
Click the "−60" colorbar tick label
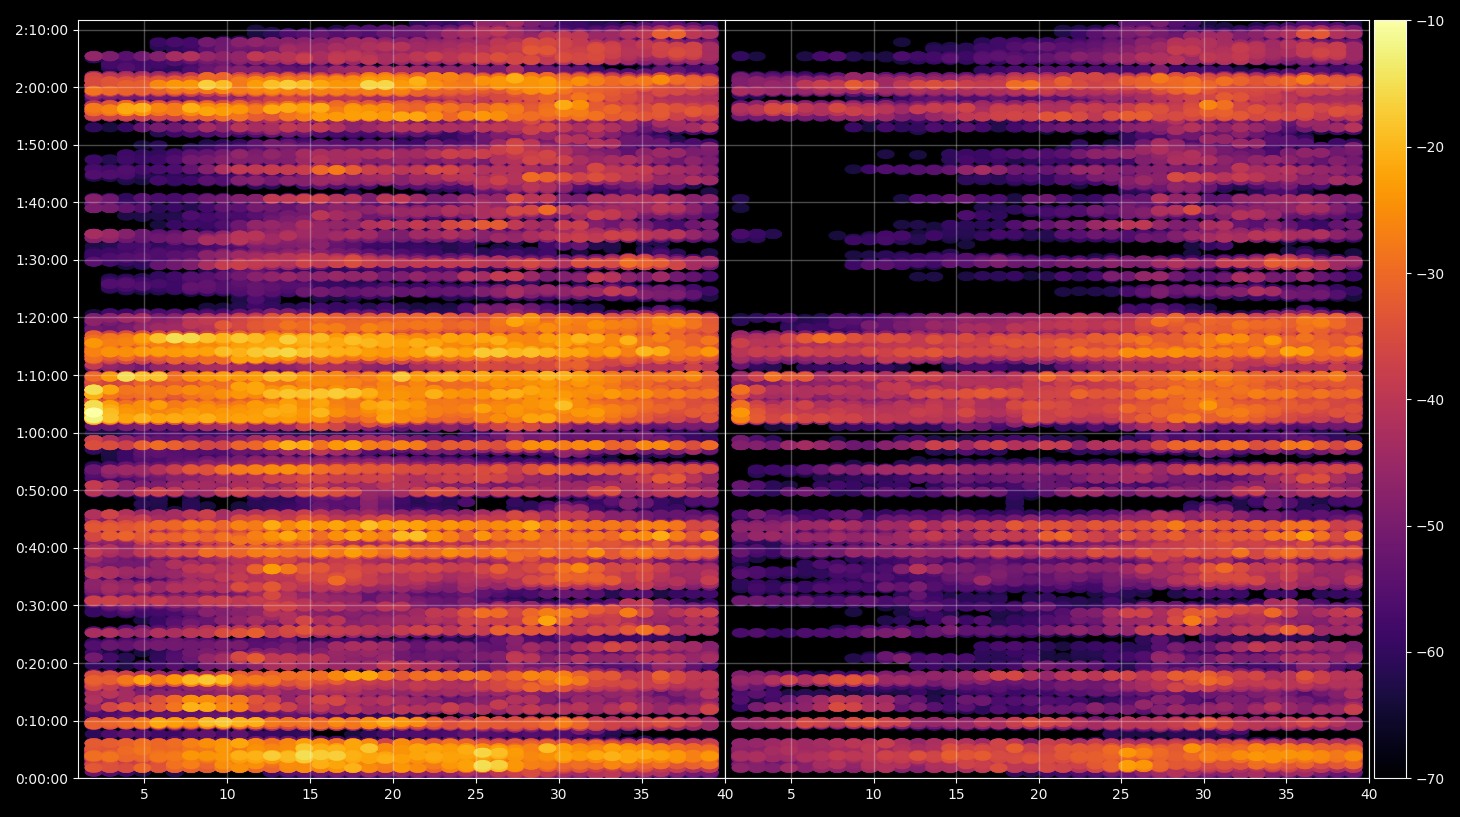click(x=1430, y=652)
